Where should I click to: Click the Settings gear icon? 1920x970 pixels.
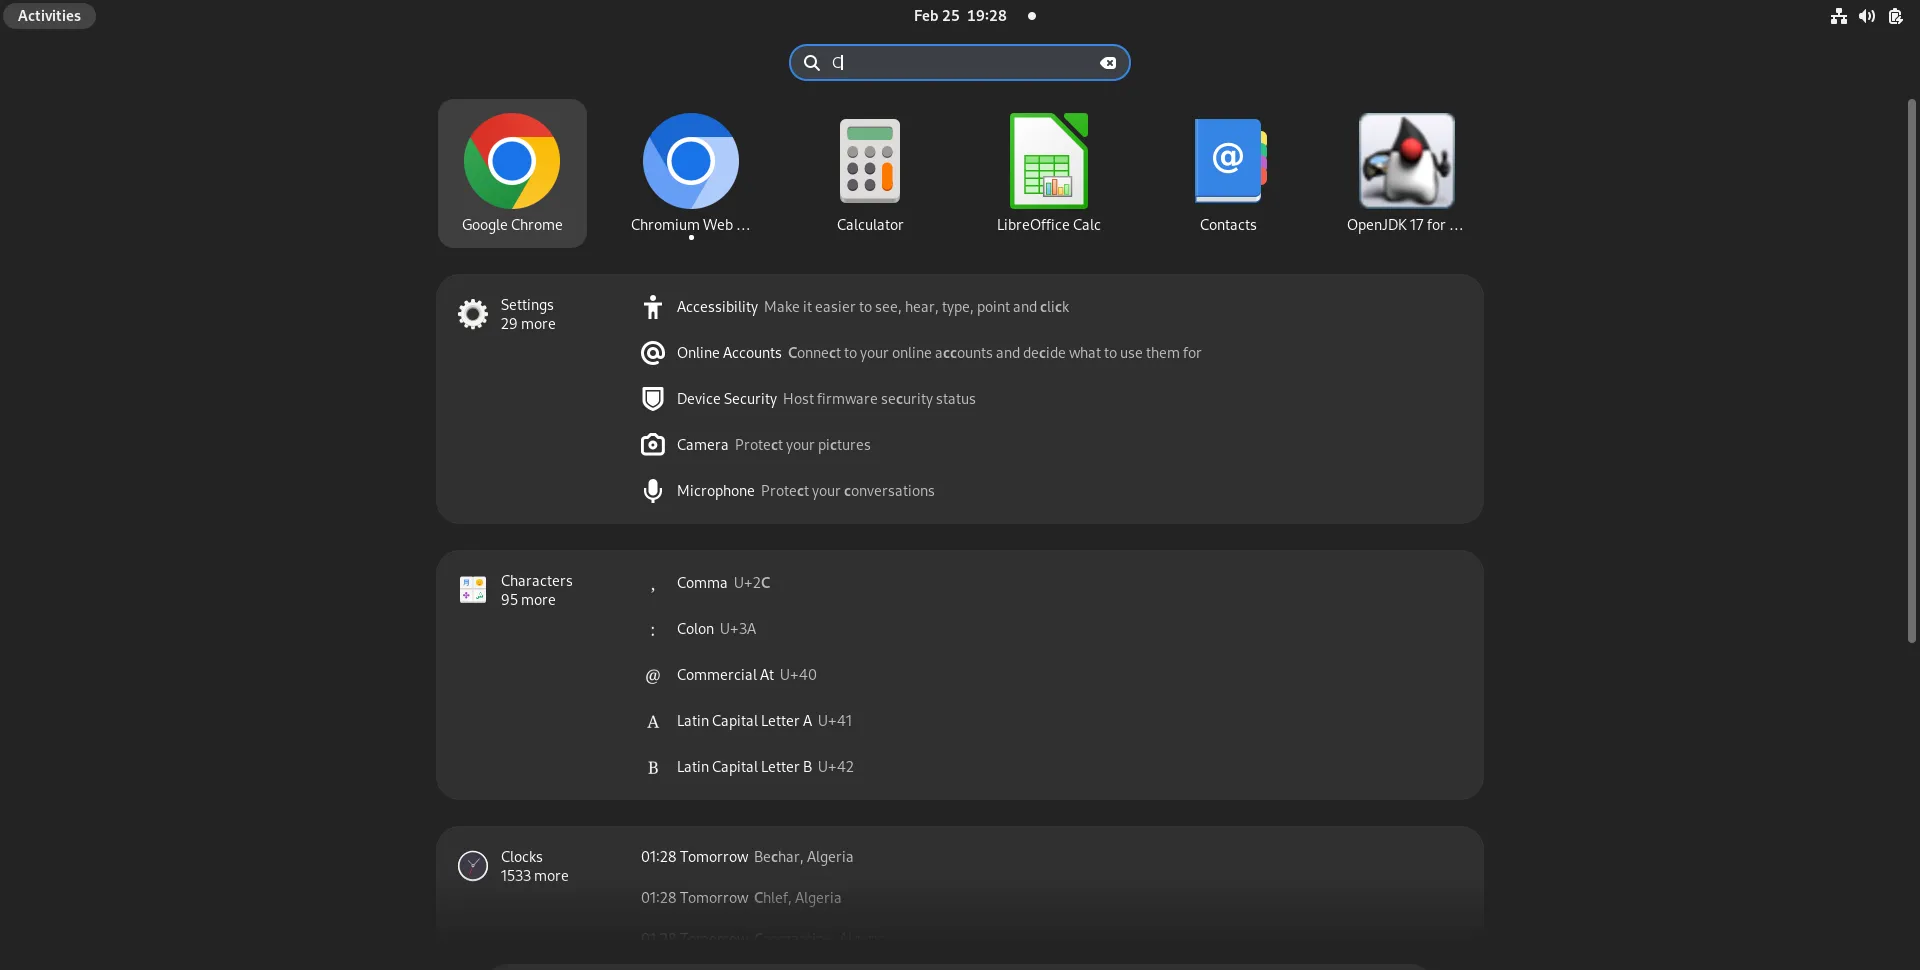pyautogui.click(x=473, y=314)
